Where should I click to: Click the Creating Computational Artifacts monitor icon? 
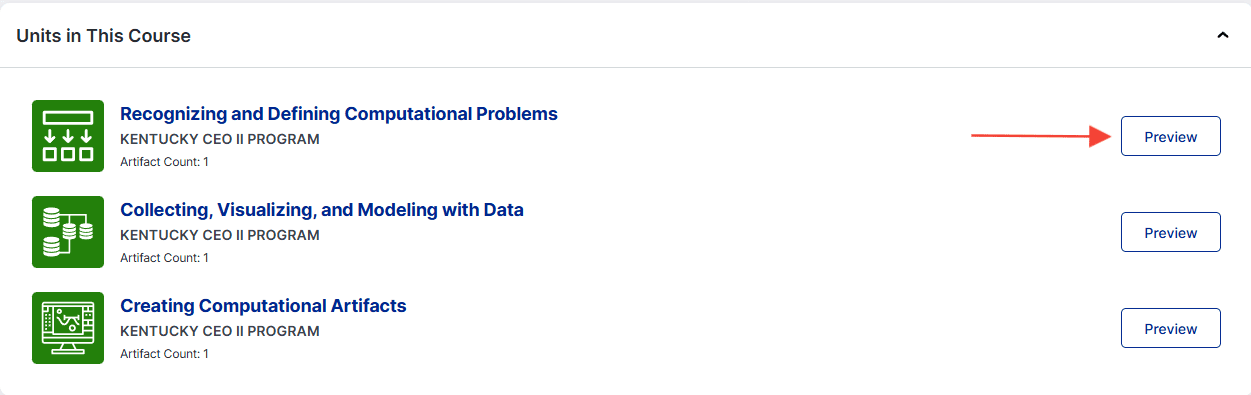pyautogui.click(x=68, y=328)
